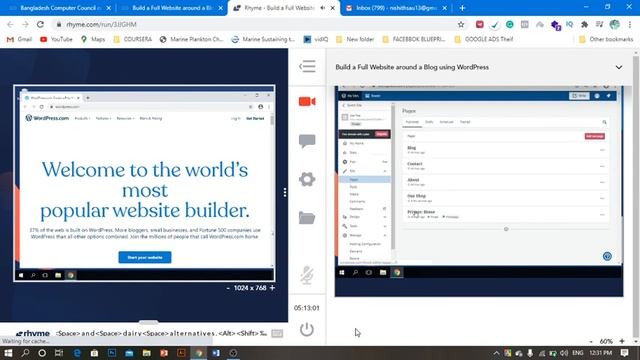Go back in browser history
This screenshot has height=360, width=640.
click(x=10, y=24)
